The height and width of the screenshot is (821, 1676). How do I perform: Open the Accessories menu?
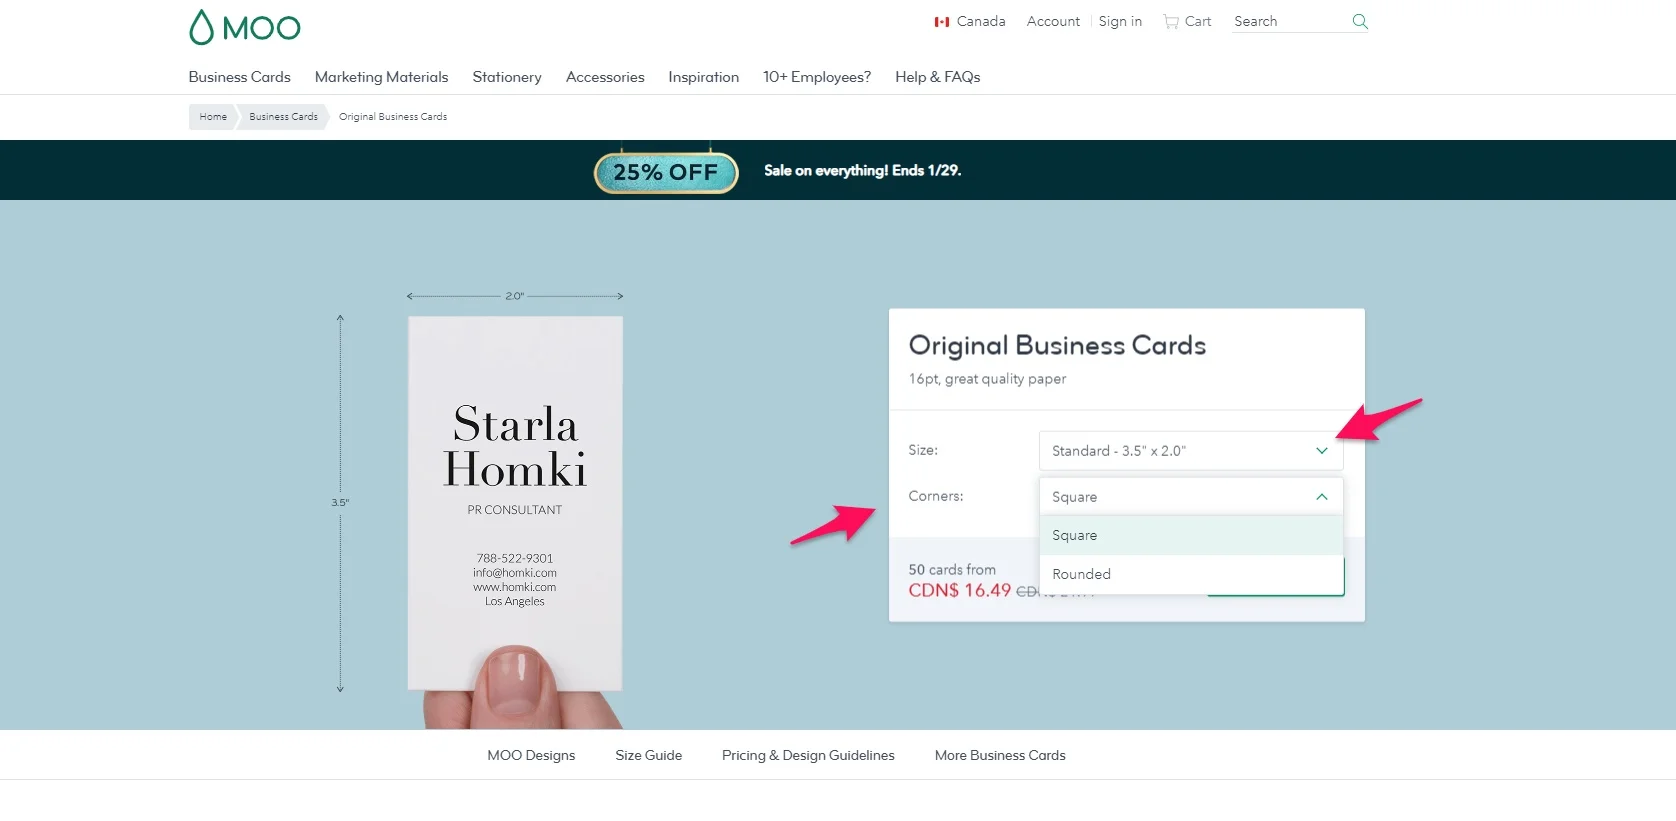pyautogui.click(x=605, y=77)
